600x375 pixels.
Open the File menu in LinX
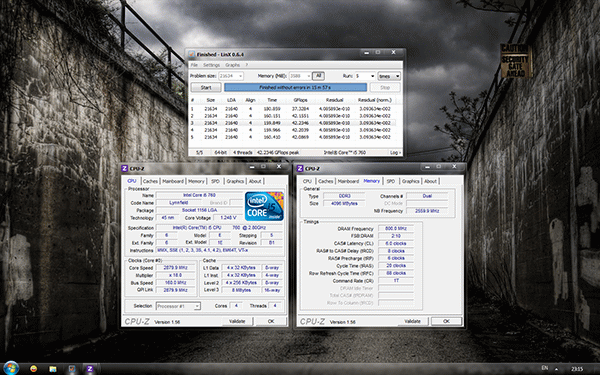[194, 65]
